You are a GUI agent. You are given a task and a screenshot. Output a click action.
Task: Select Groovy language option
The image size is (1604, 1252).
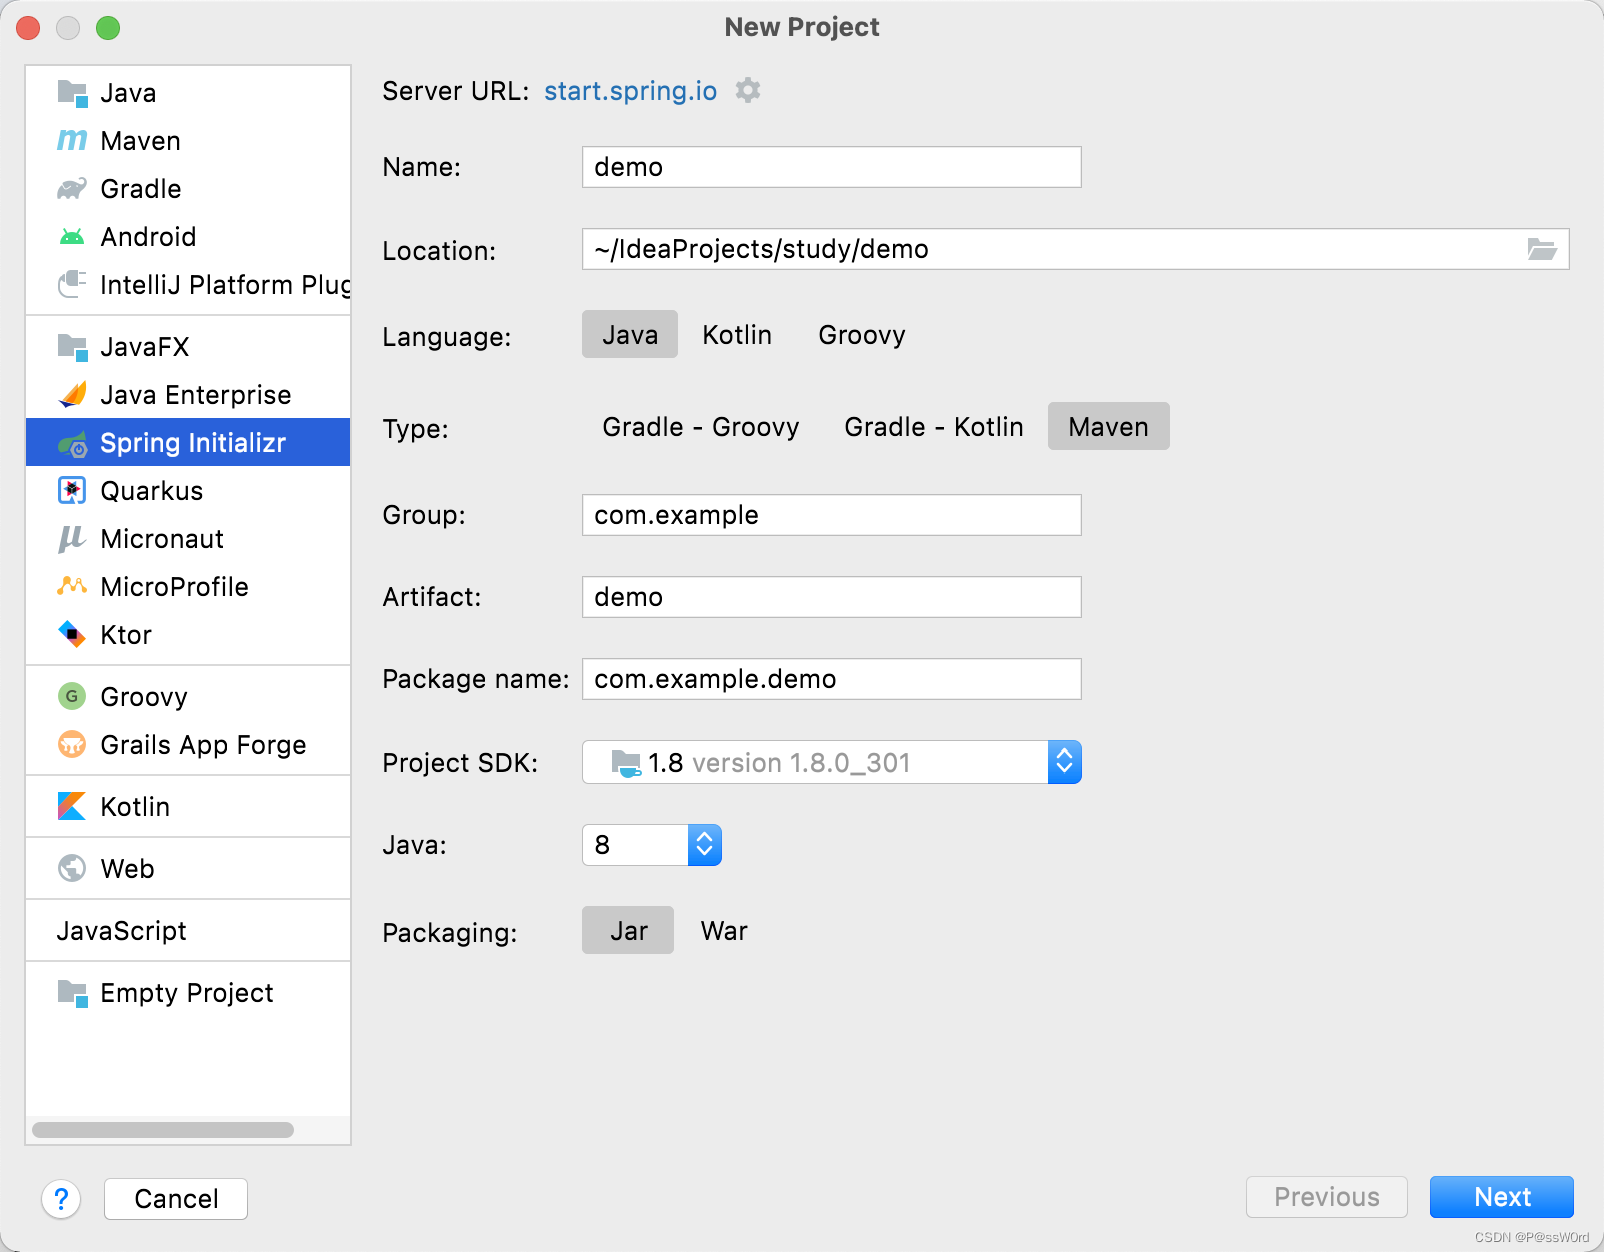coord(862,335)
